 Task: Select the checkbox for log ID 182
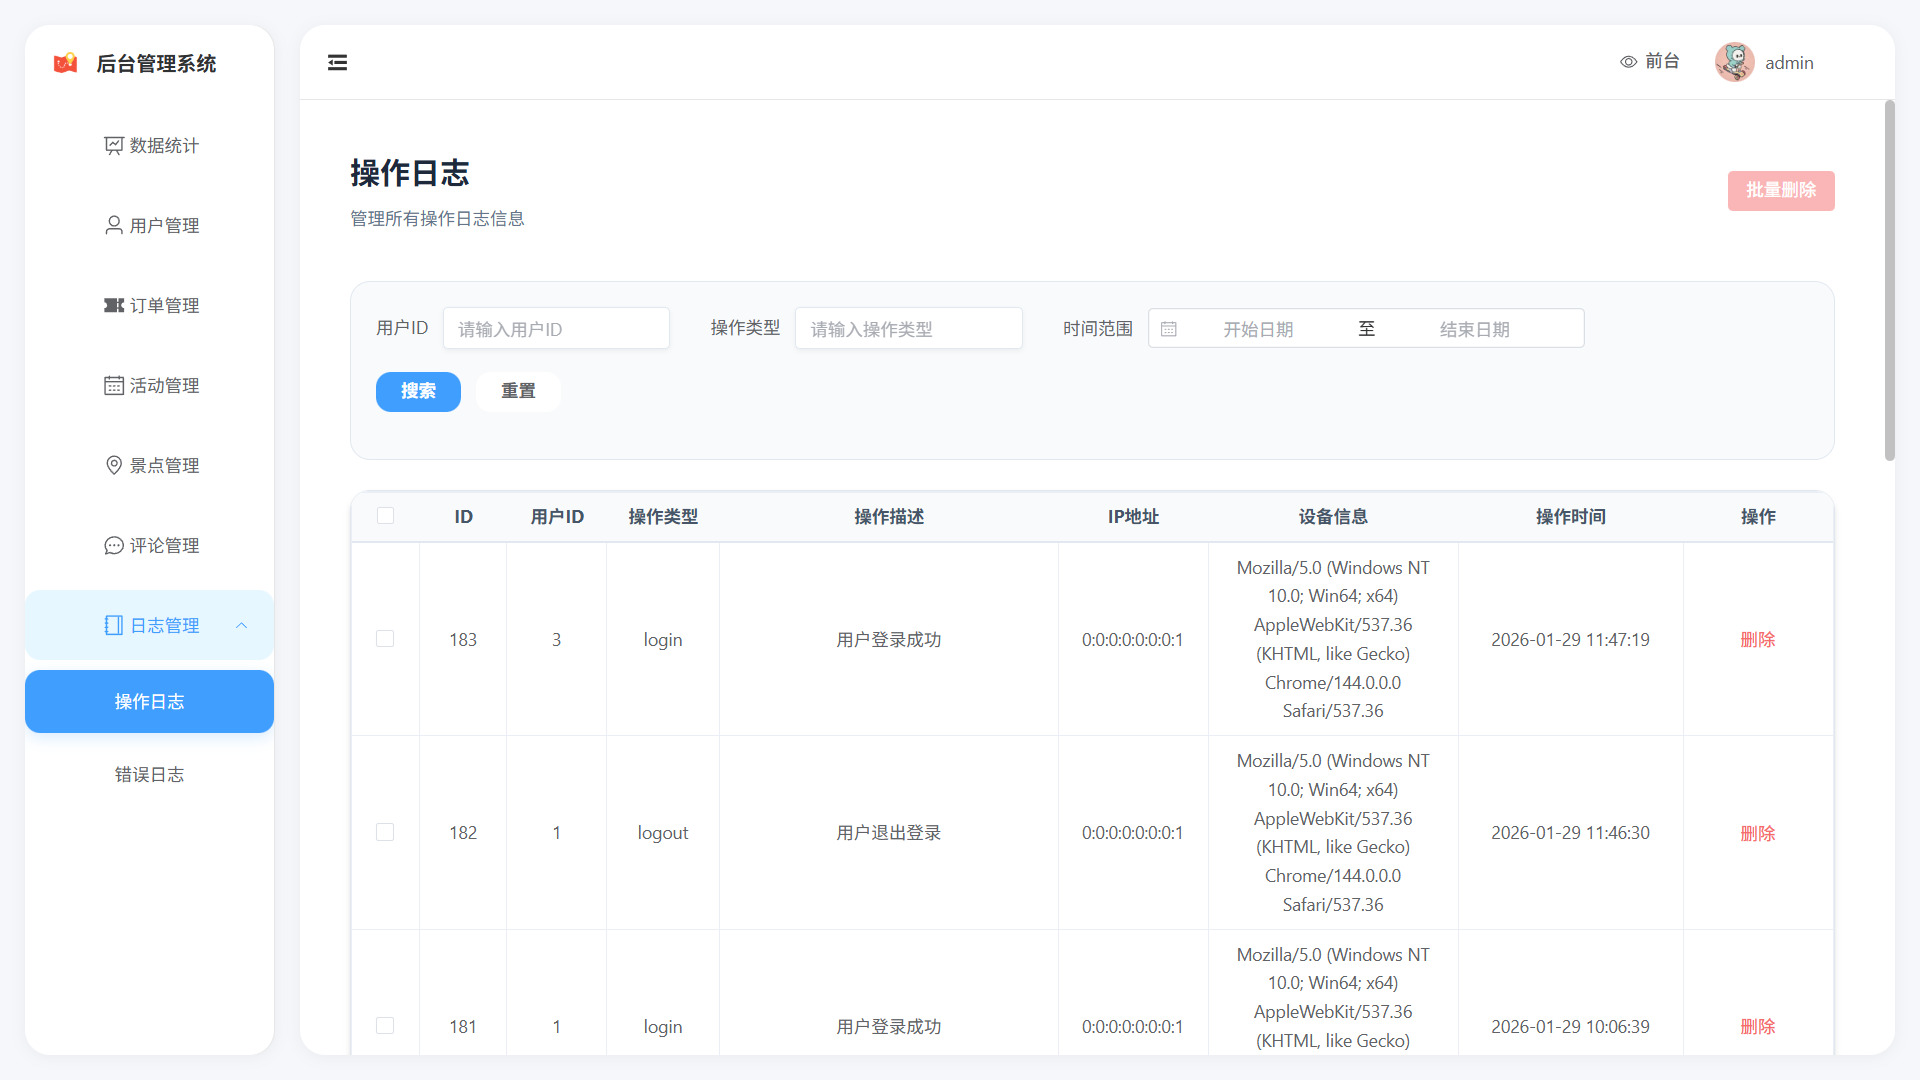385,832
